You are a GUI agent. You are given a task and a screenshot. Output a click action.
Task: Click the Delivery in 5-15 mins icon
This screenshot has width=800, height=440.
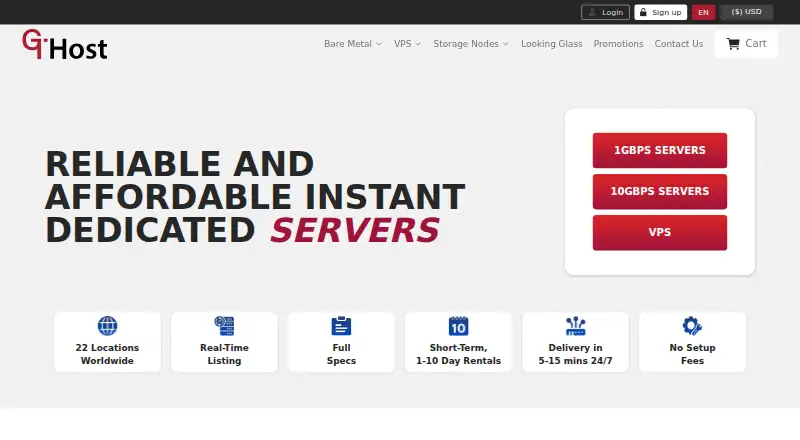coord(576,326)
